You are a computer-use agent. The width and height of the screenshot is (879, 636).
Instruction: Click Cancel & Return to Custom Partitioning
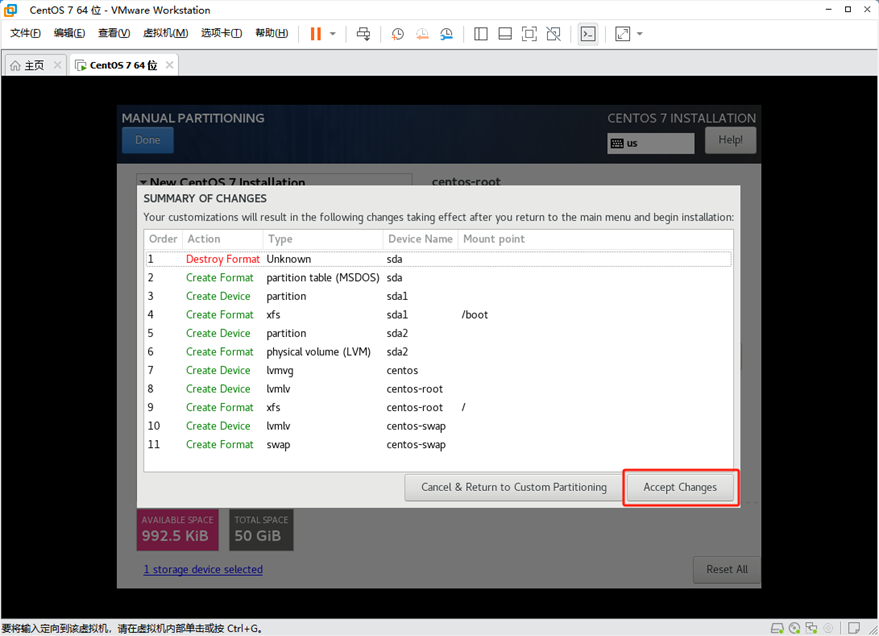tap(514, 488)
